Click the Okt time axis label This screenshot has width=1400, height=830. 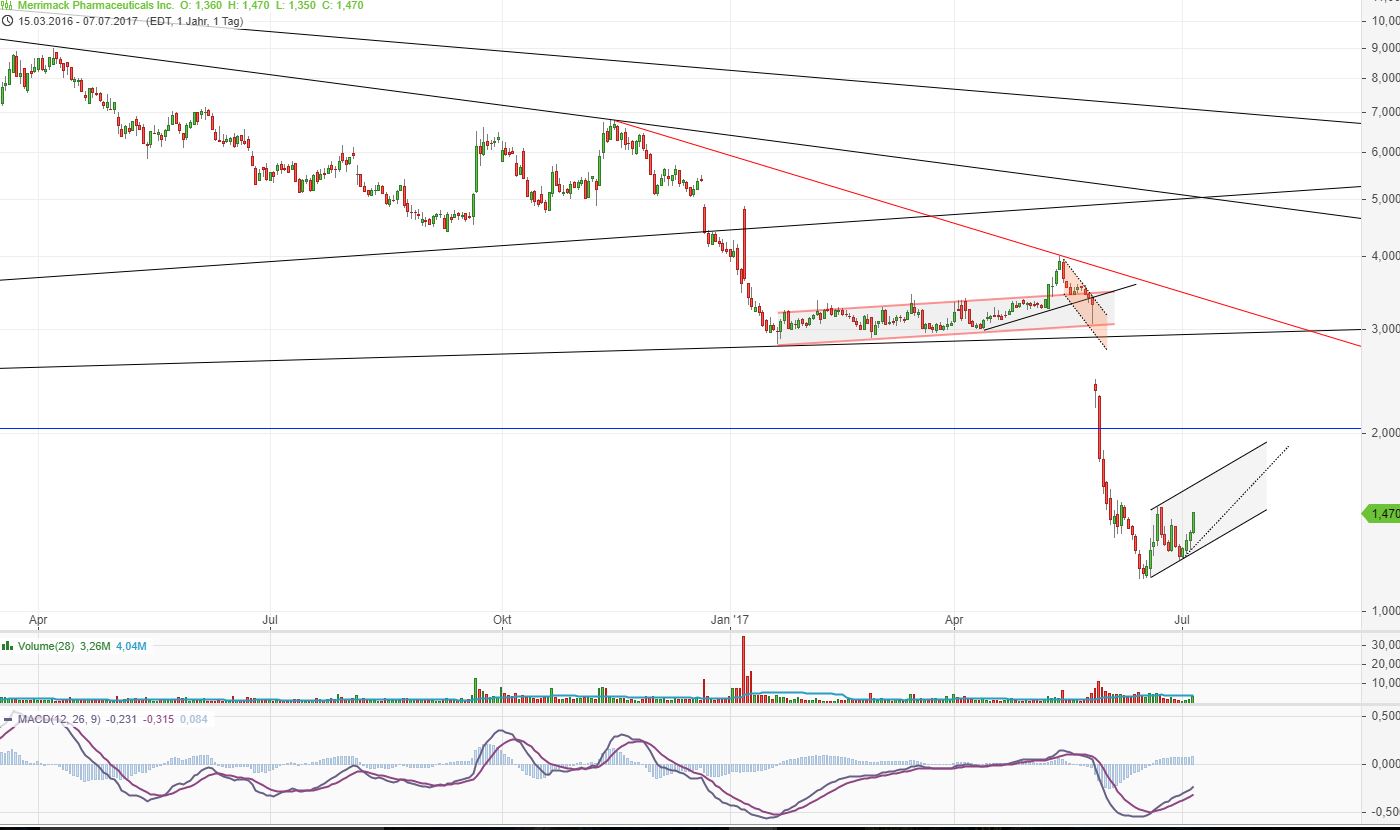[502, 621]
